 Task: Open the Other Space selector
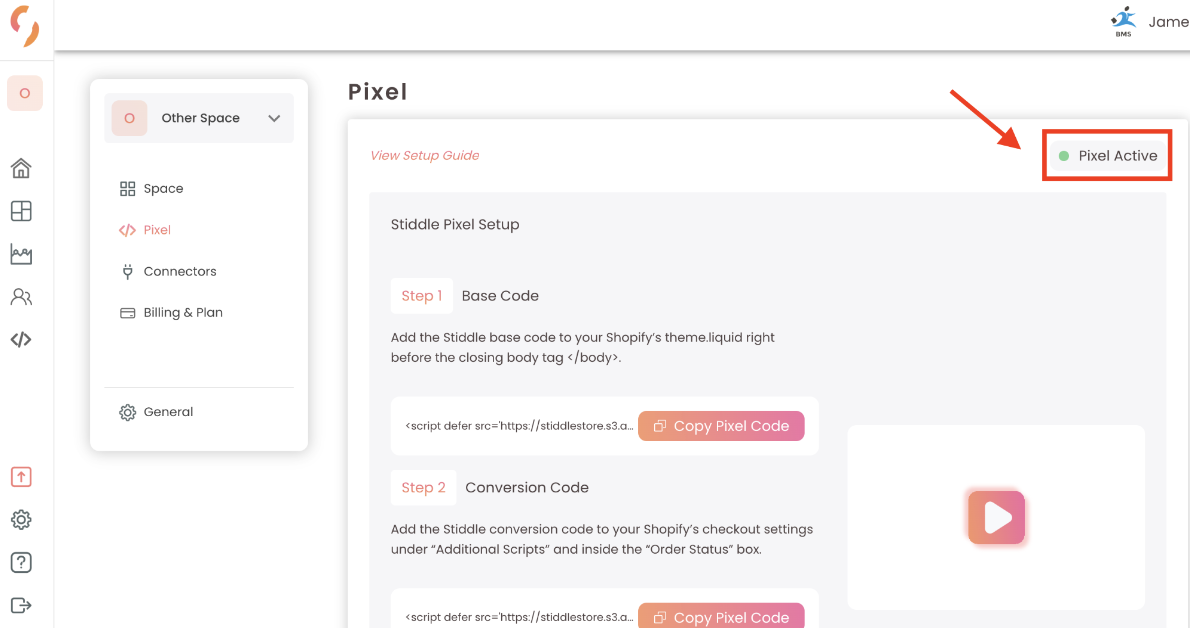(199, 118)
